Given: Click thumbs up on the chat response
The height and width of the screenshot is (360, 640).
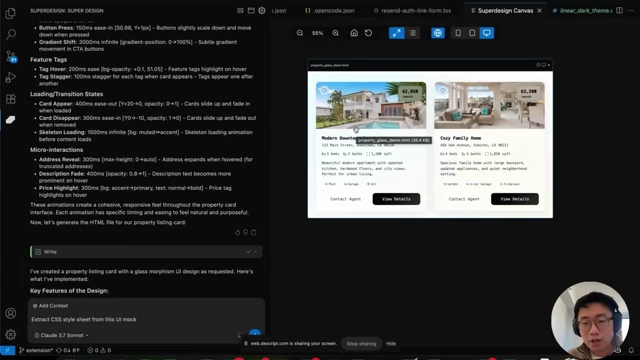Looking at the screenshot, I should pyautogui.click(x=238, y=232).
